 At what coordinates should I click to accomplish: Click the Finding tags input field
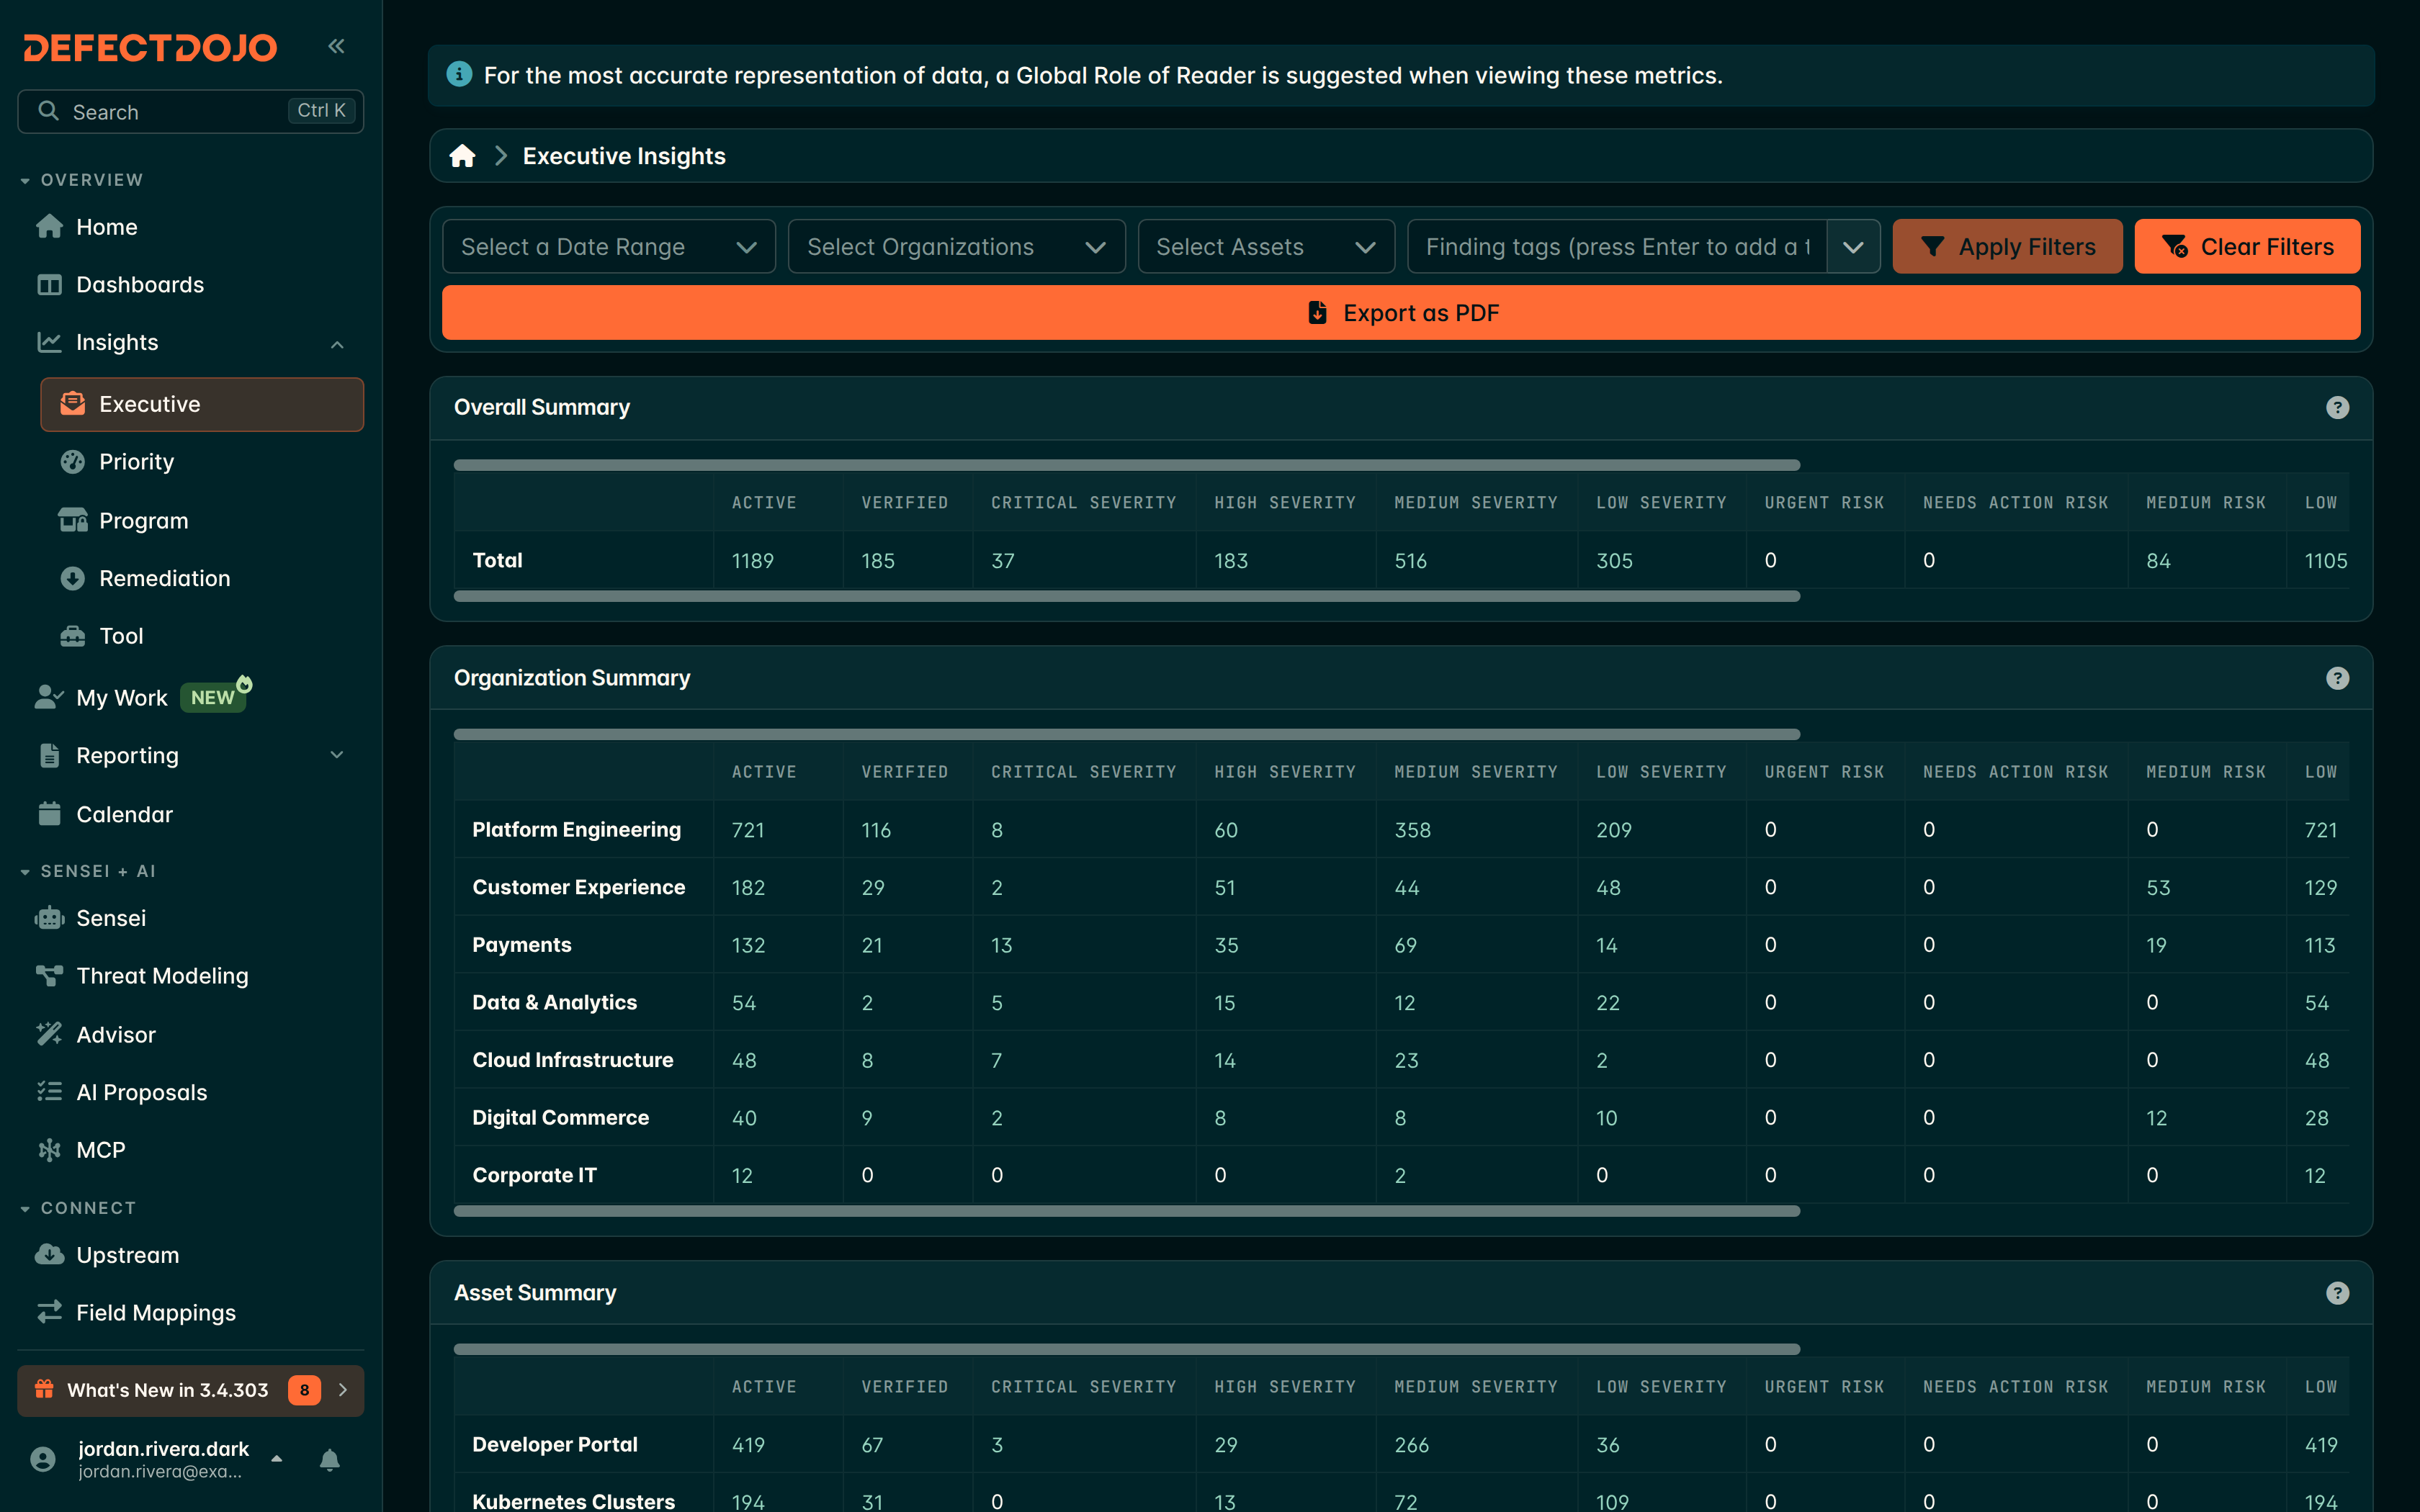pyautogui.click(x=1617, y=247)
